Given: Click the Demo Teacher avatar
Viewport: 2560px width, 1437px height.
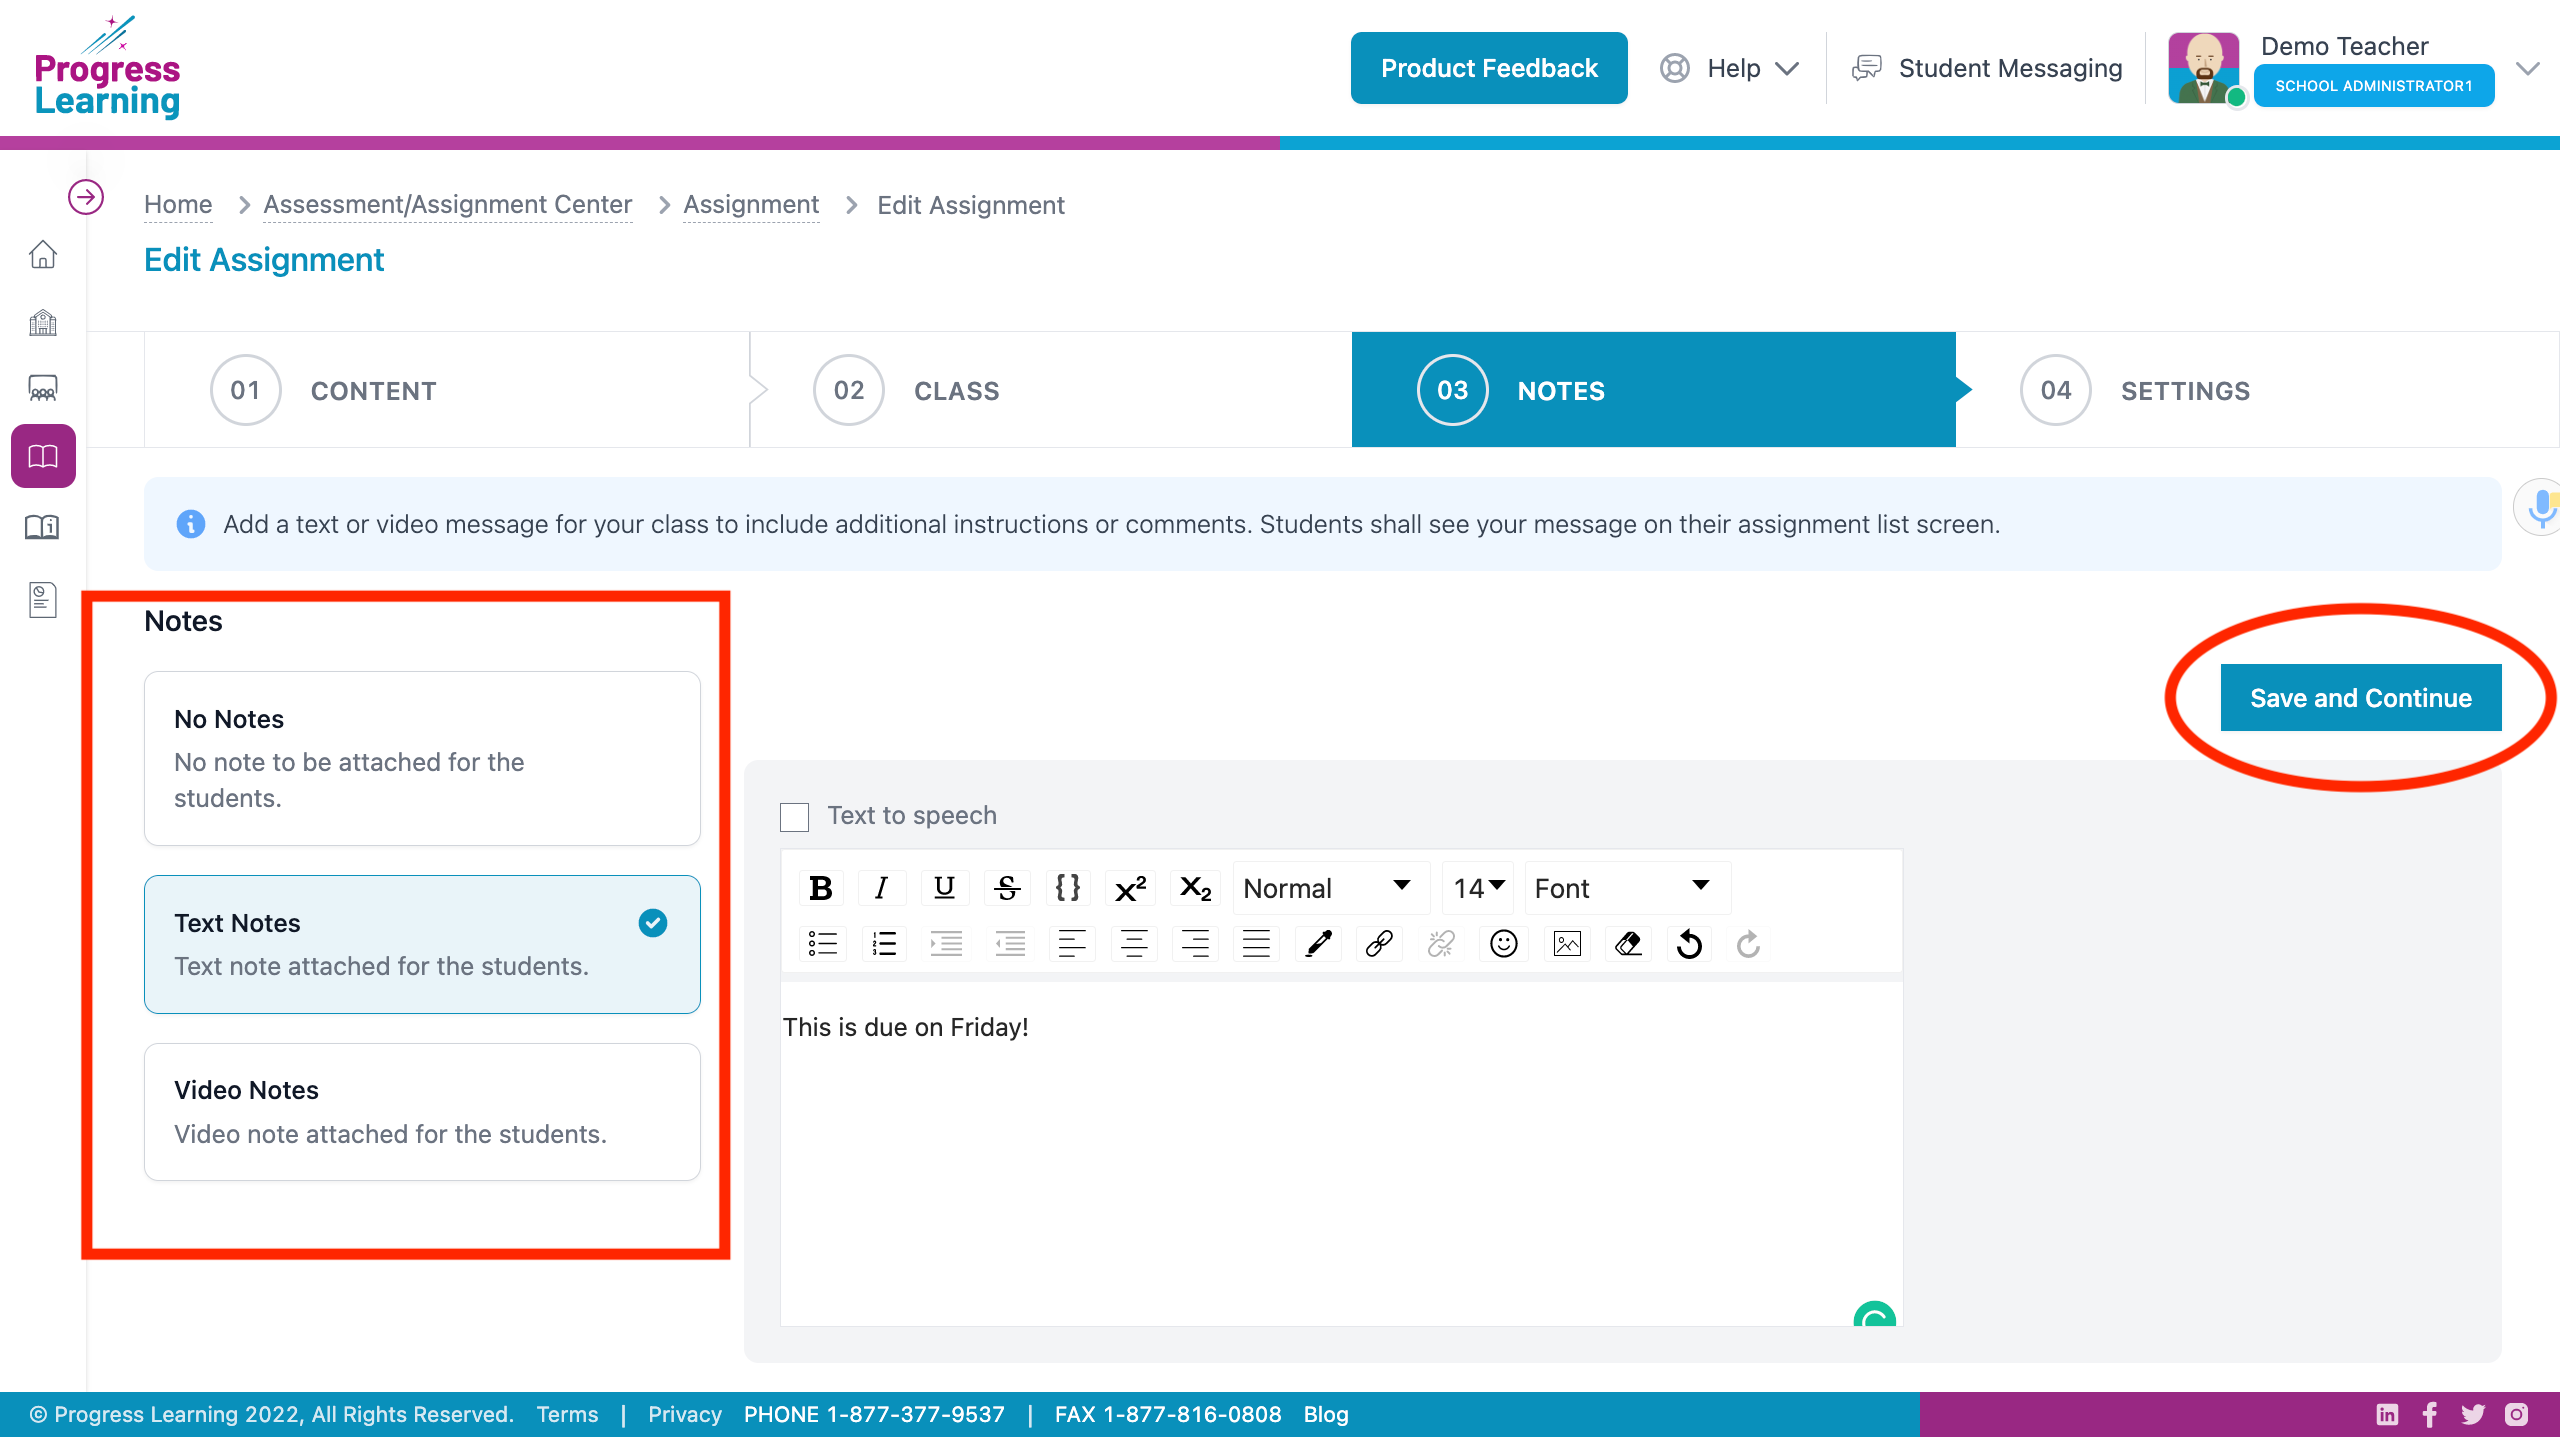Looking at the screenshot, I should click(2204, 68).
